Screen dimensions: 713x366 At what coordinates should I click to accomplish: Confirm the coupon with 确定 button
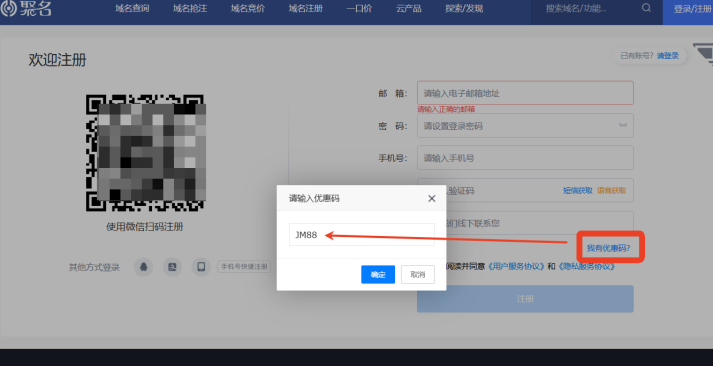click(378, 275)
